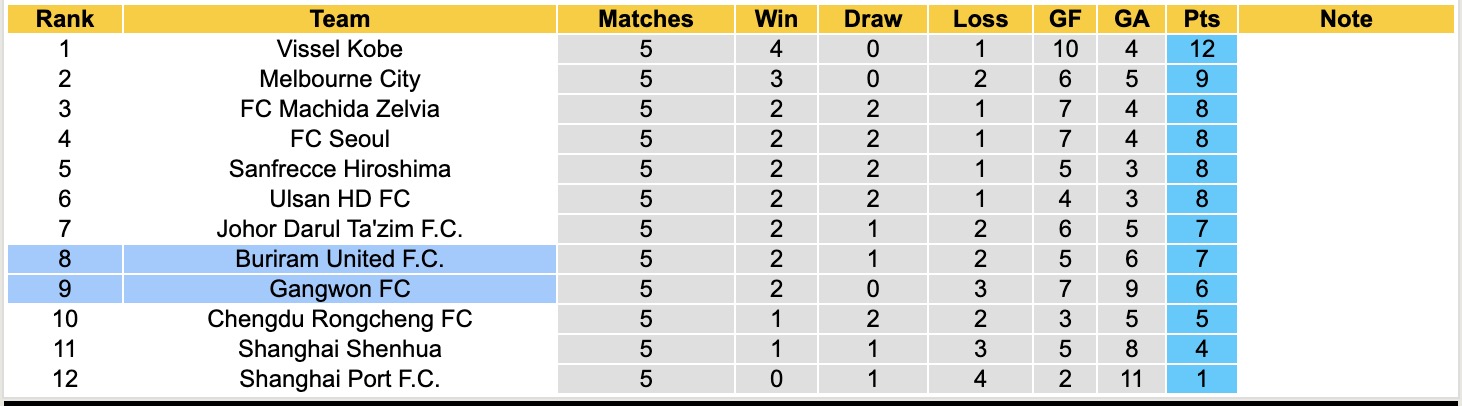
Task: Open the Vissel Kobe team entry
Action: (x=339, y=49)
